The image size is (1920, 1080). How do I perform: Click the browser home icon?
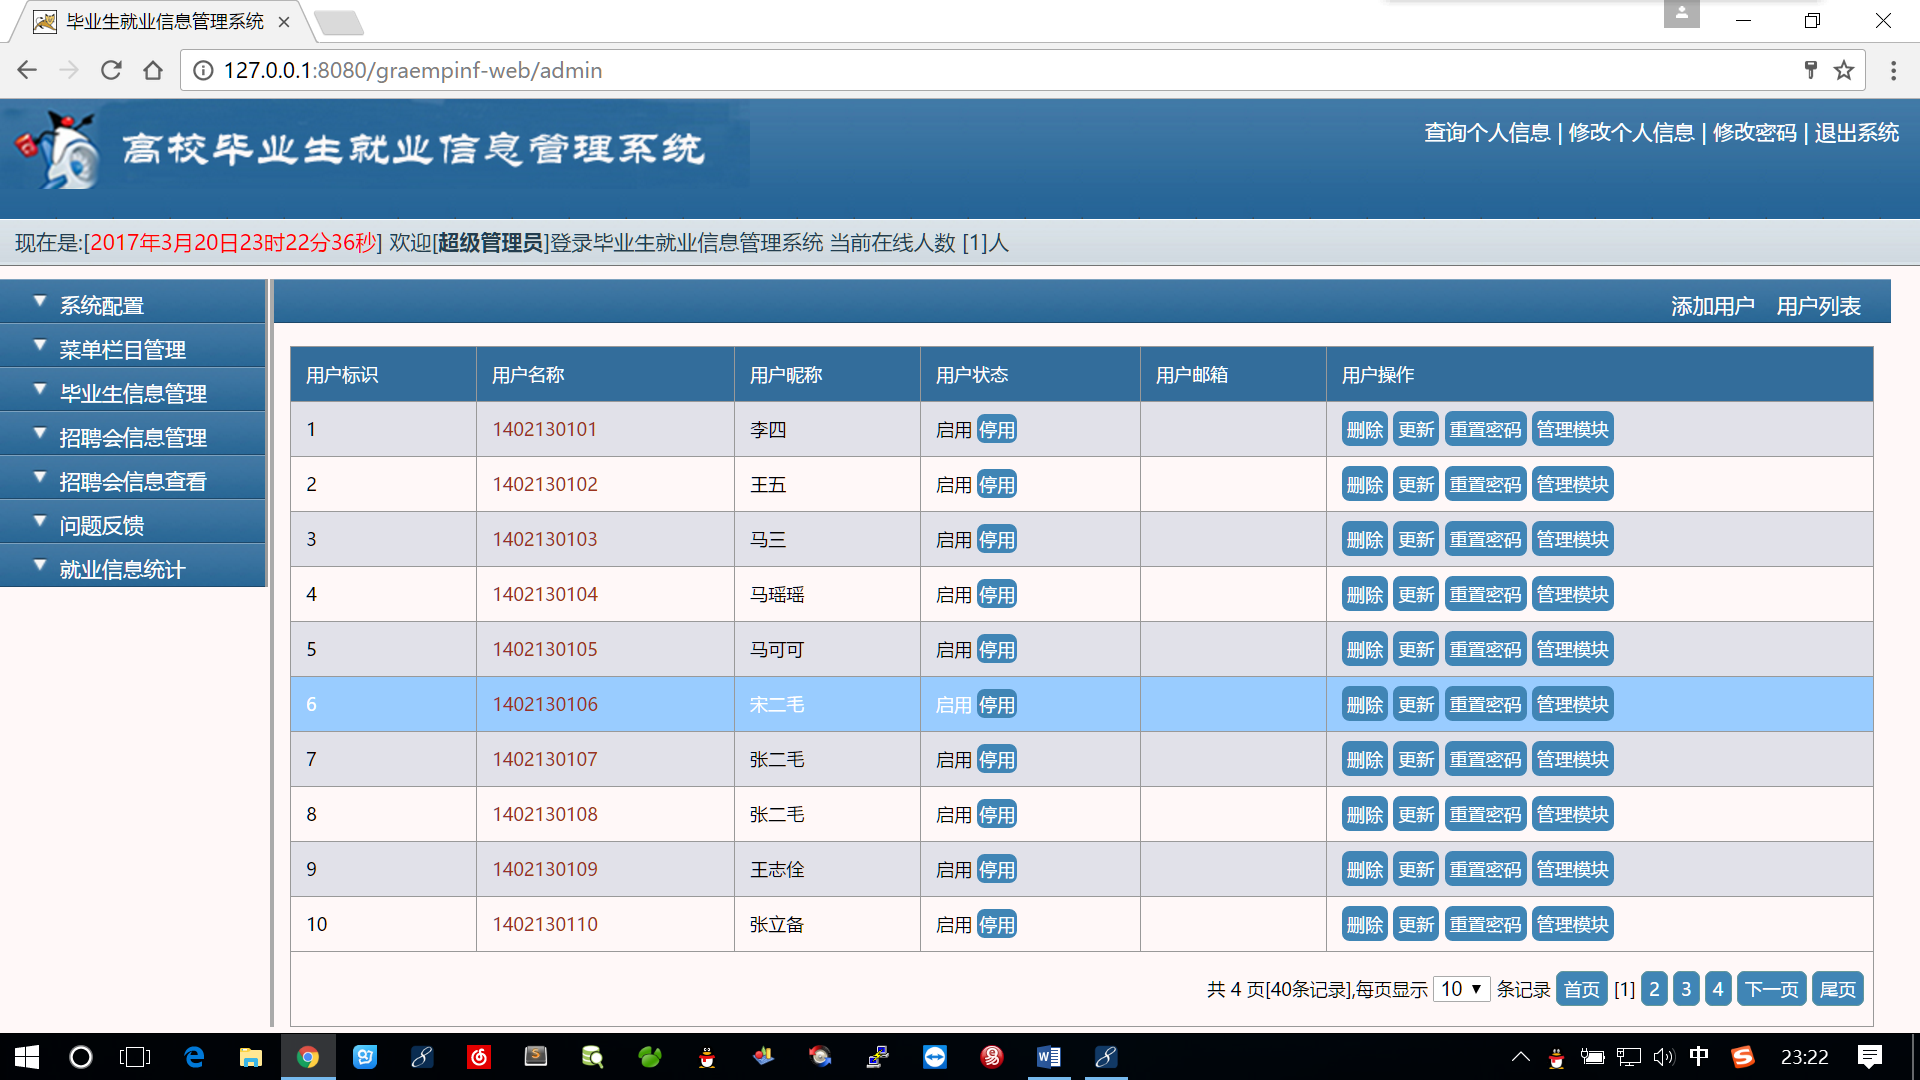(153, 70)
